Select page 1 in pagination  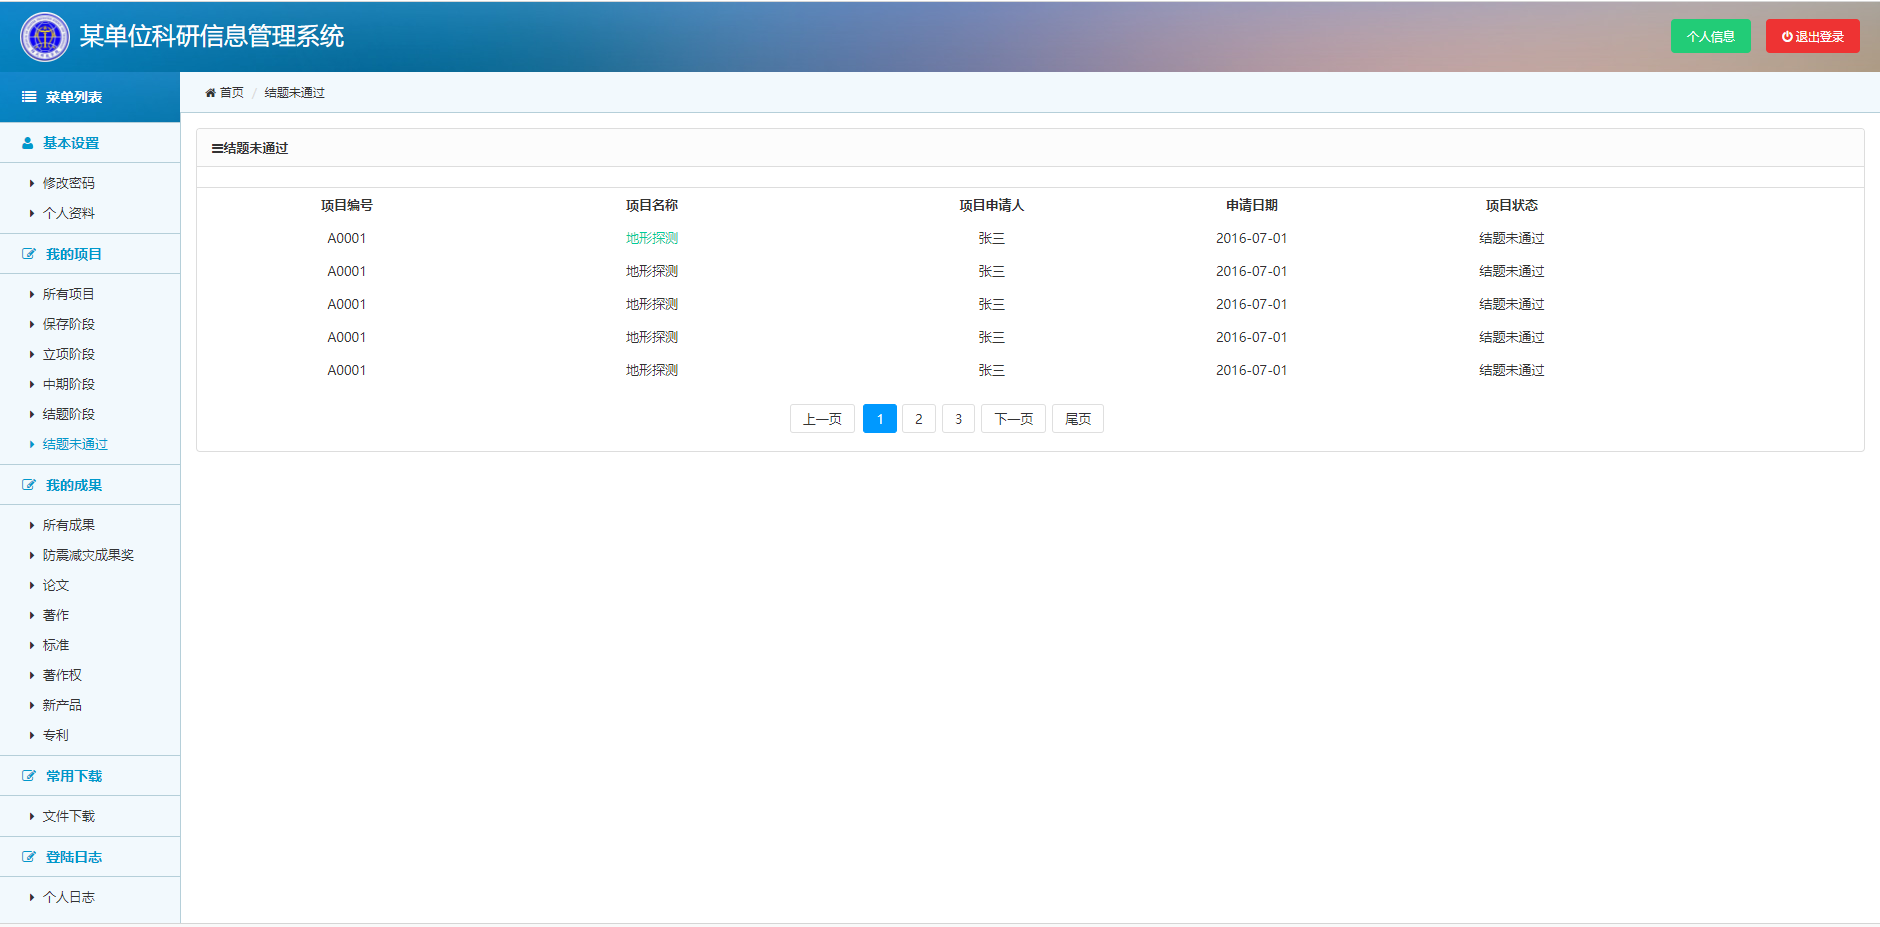tap(880, 419)
